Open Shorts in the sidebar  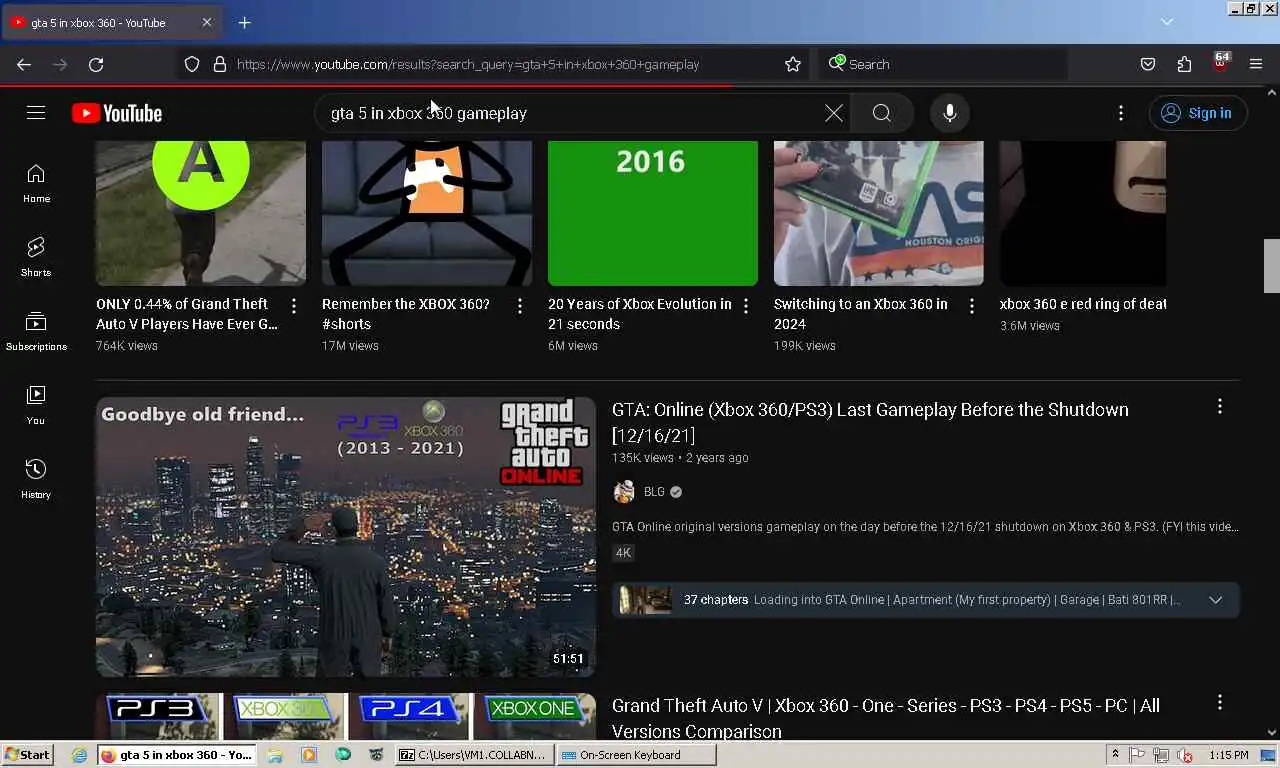[x=36, y=258]
